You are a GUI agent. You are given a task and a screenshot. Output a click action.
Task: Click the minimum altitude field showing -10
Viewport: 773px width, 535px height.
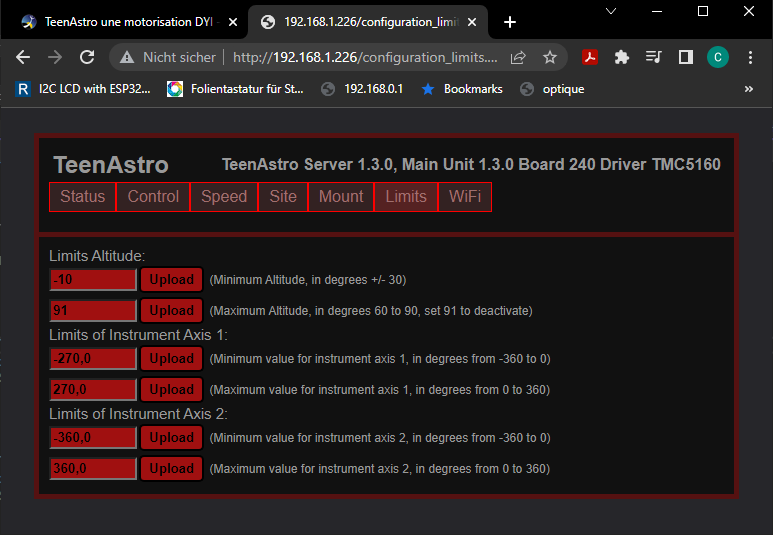click(93, 280)
